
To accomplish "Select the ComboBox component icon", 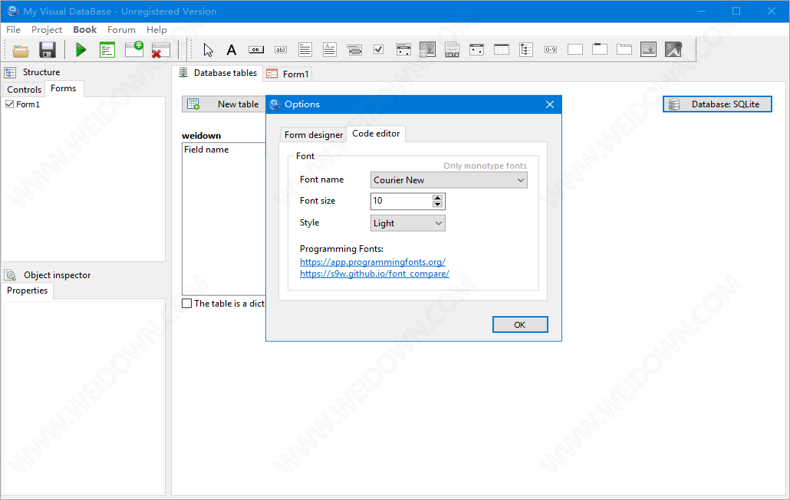I will point(354,49).
